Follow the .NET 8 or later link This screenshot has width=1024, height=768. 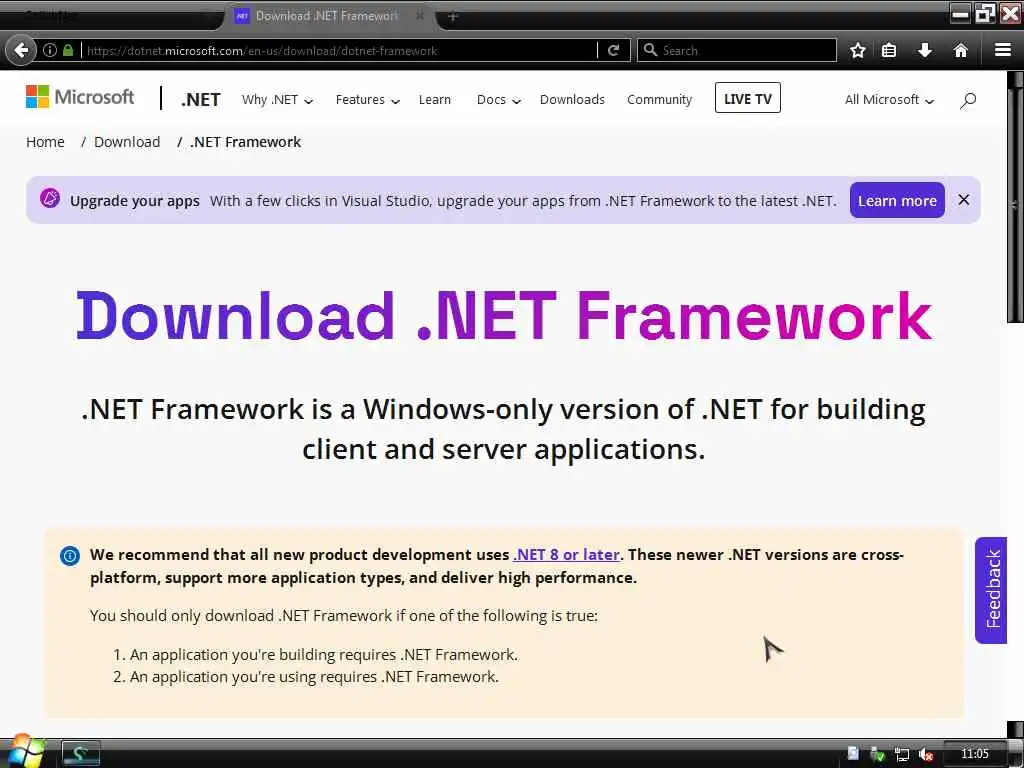click(x=566, y=554)
